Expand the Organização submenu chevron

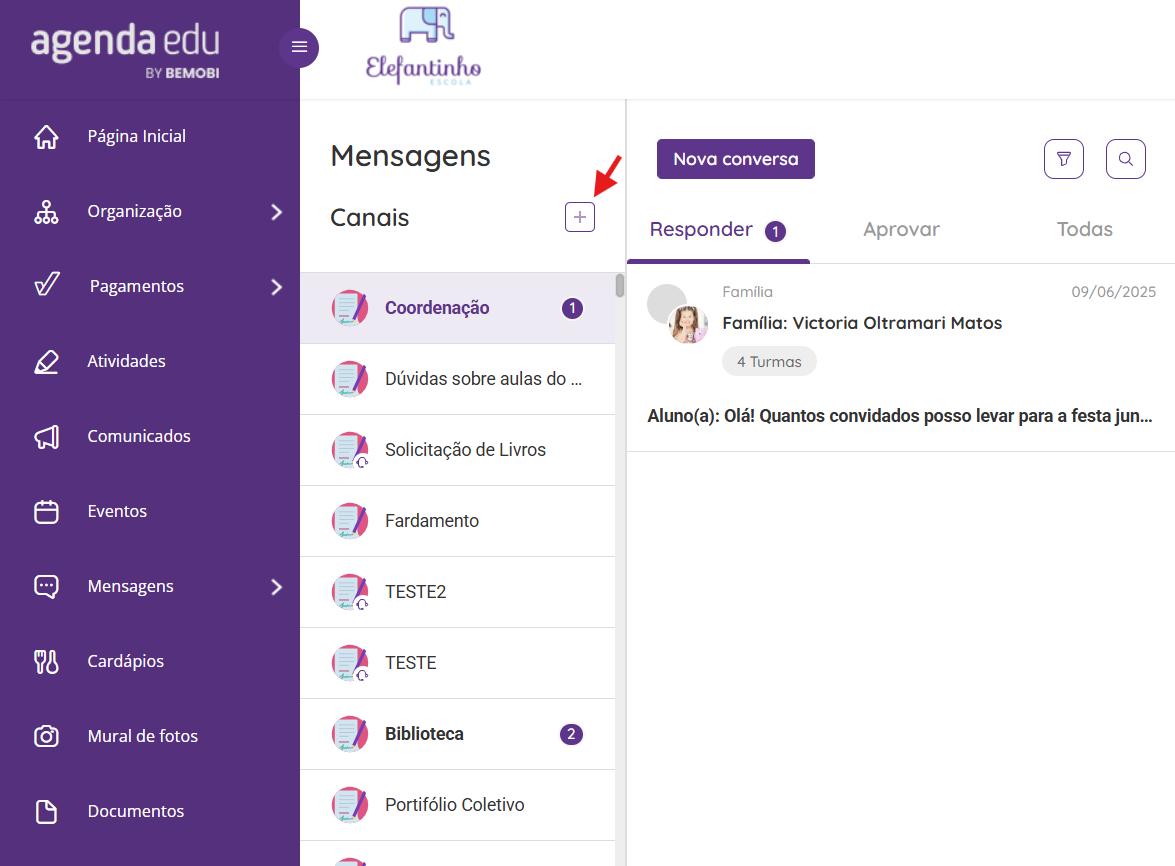pyautogui.click(x=277, y=212)
